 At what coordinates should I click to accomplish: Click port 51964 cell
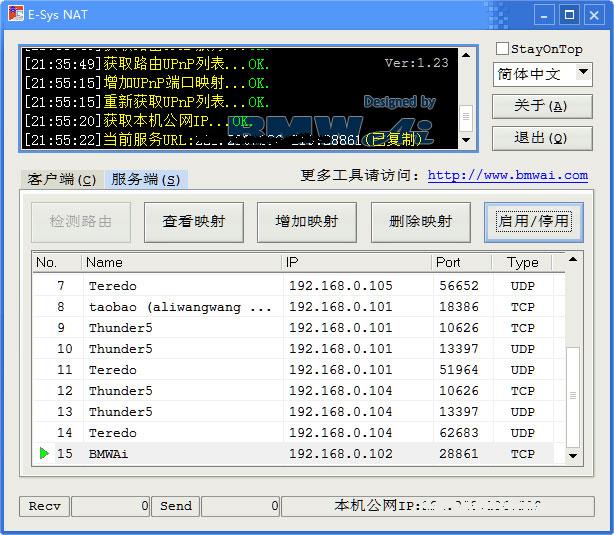click(459, 370)
